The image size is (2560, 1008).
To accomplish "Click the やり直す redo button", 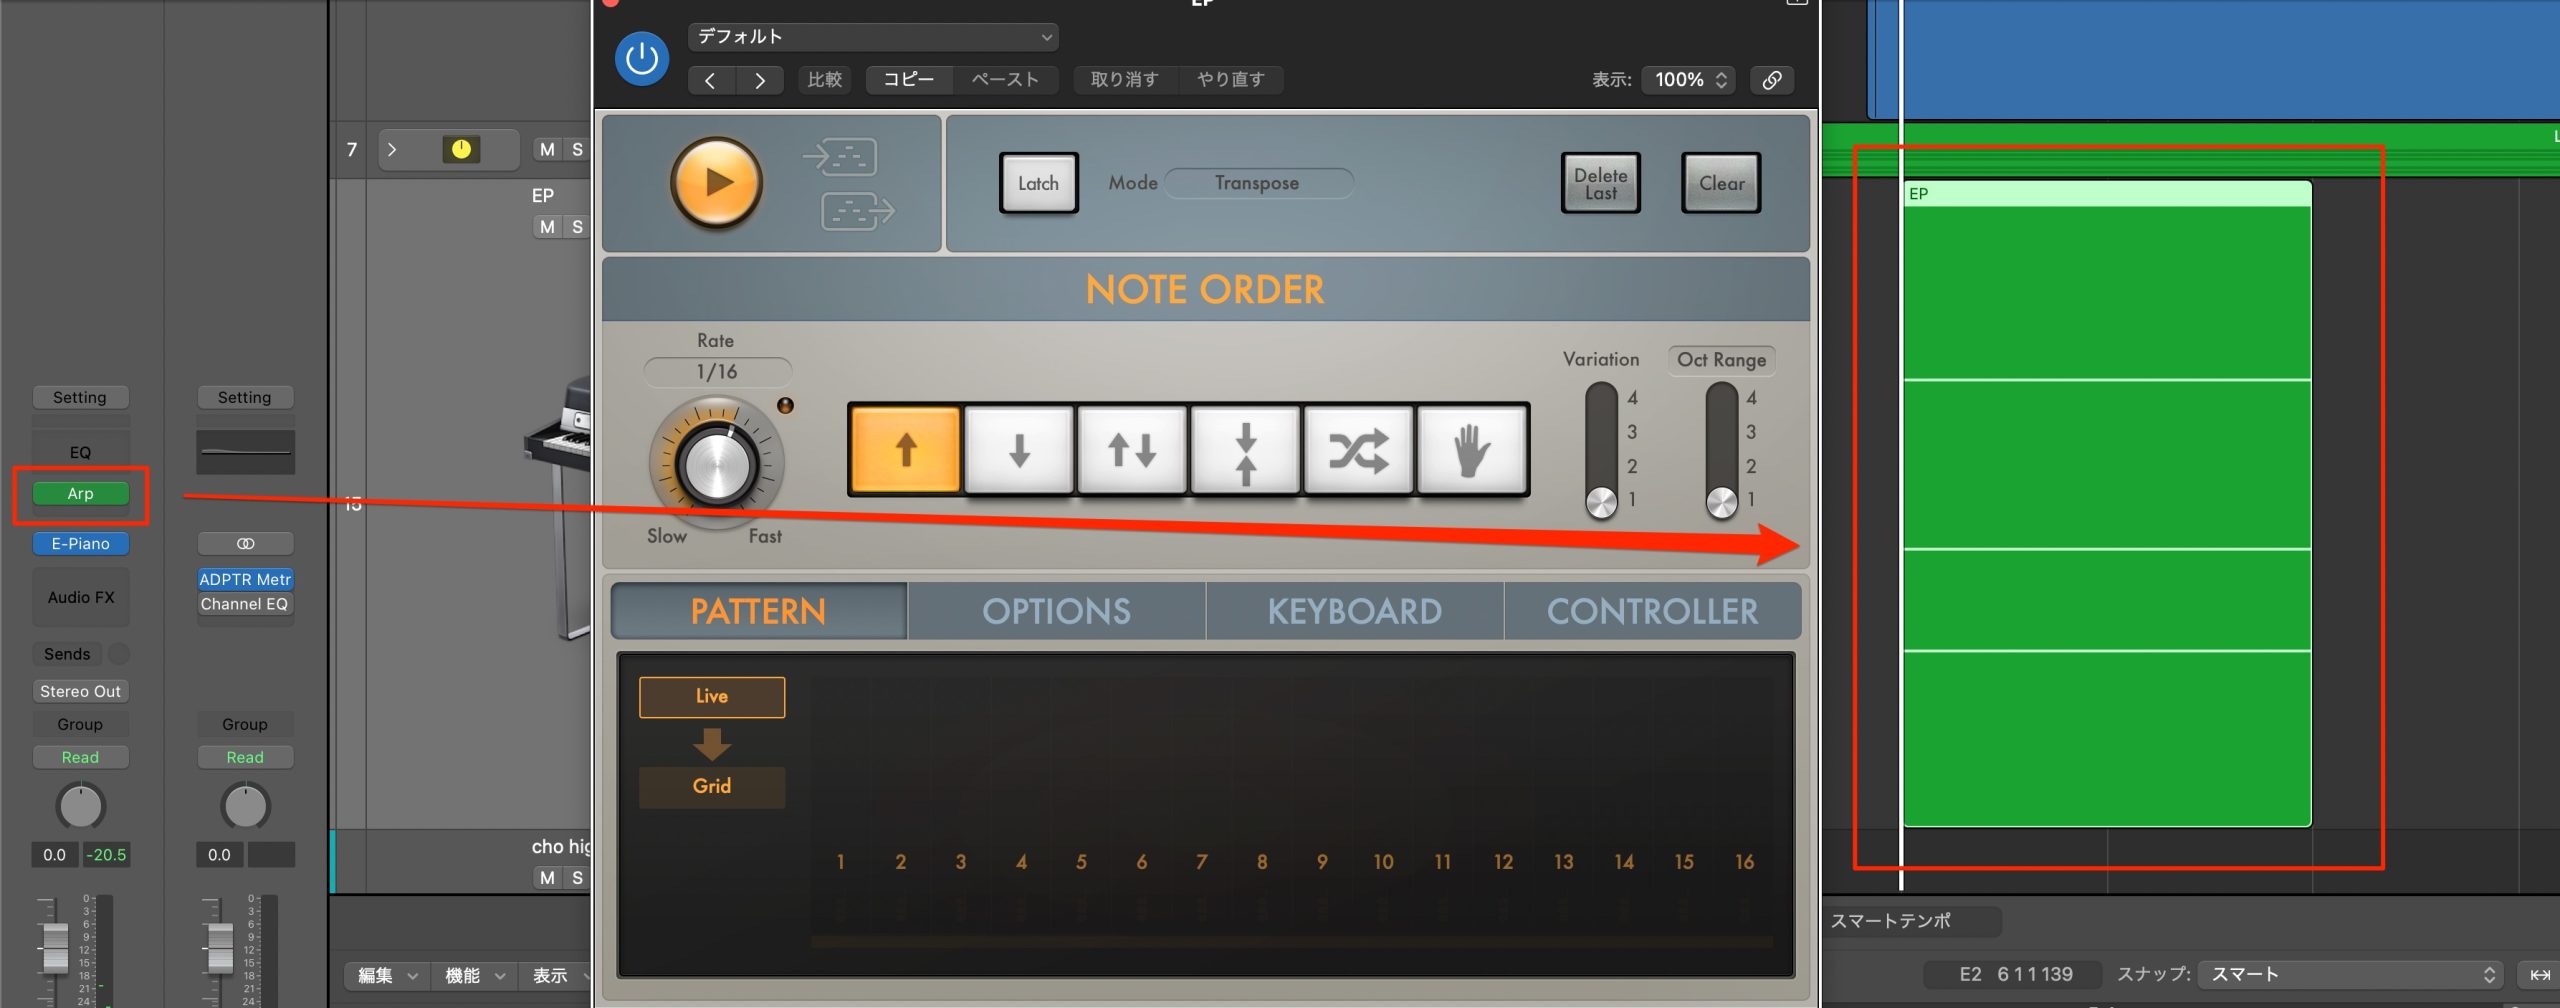I will click(1231, 80).
